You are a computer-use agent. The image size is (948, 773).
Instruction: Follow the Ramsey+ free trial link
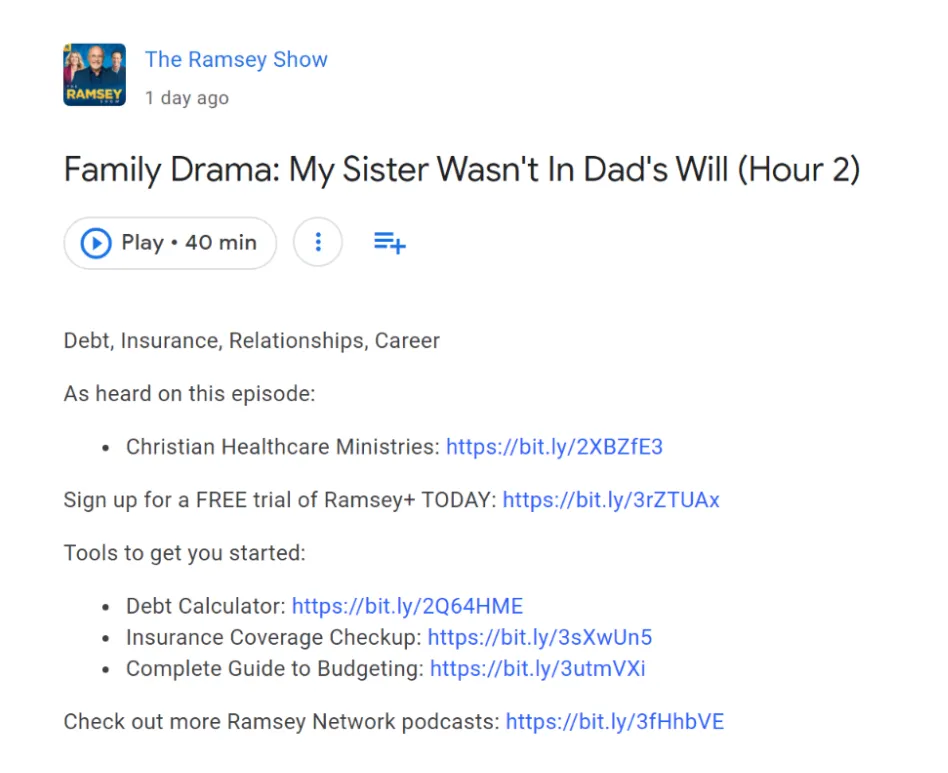point(611,499)
